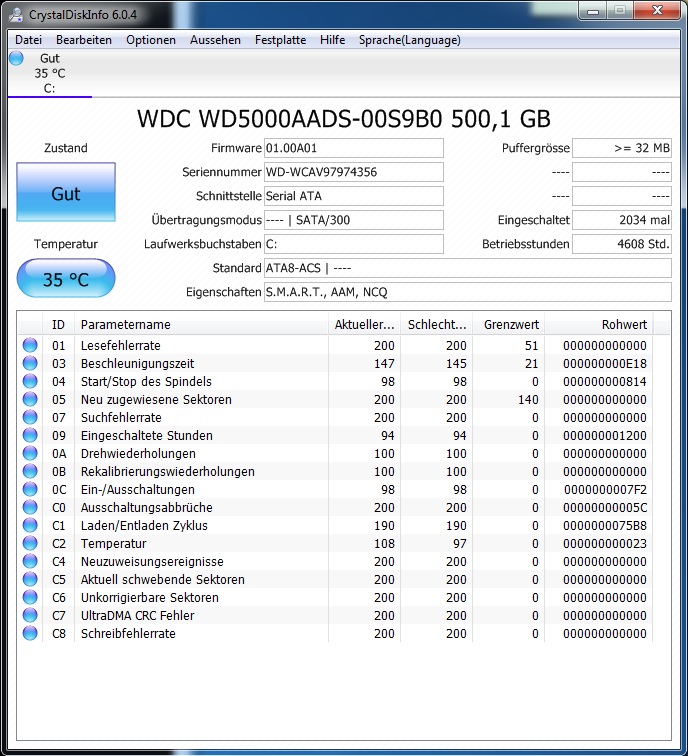Viewport: 688px width, 756px height.
Task: Open the Hilfe menu
Action: click(x=332, y=40)
